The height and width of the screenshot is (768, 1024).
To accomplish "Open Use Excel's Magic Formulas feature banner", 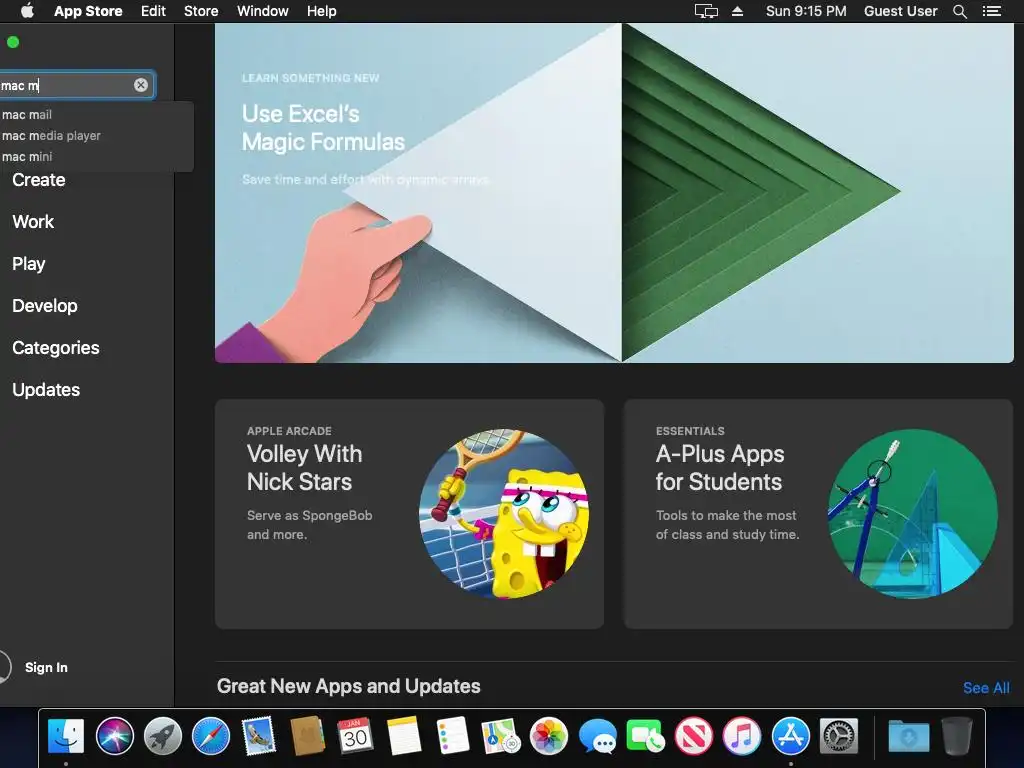I will [614, 193].
